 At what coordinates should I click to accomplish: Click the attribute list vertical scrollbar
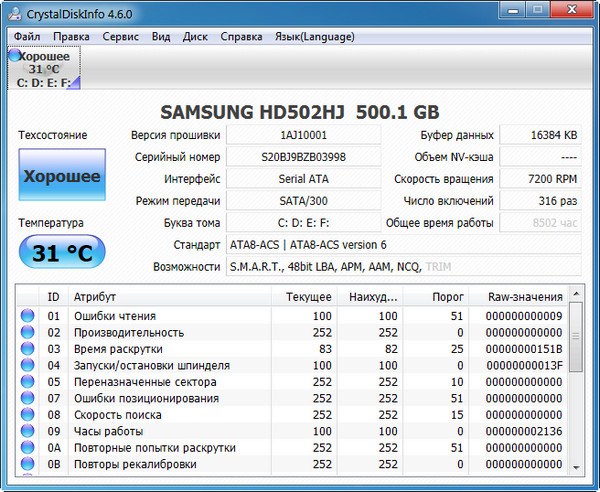(x=576, y=390)
